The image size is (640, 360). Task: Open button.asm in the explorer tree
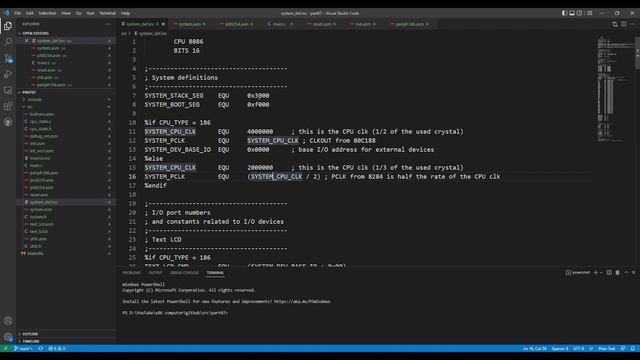coord(42,114)
